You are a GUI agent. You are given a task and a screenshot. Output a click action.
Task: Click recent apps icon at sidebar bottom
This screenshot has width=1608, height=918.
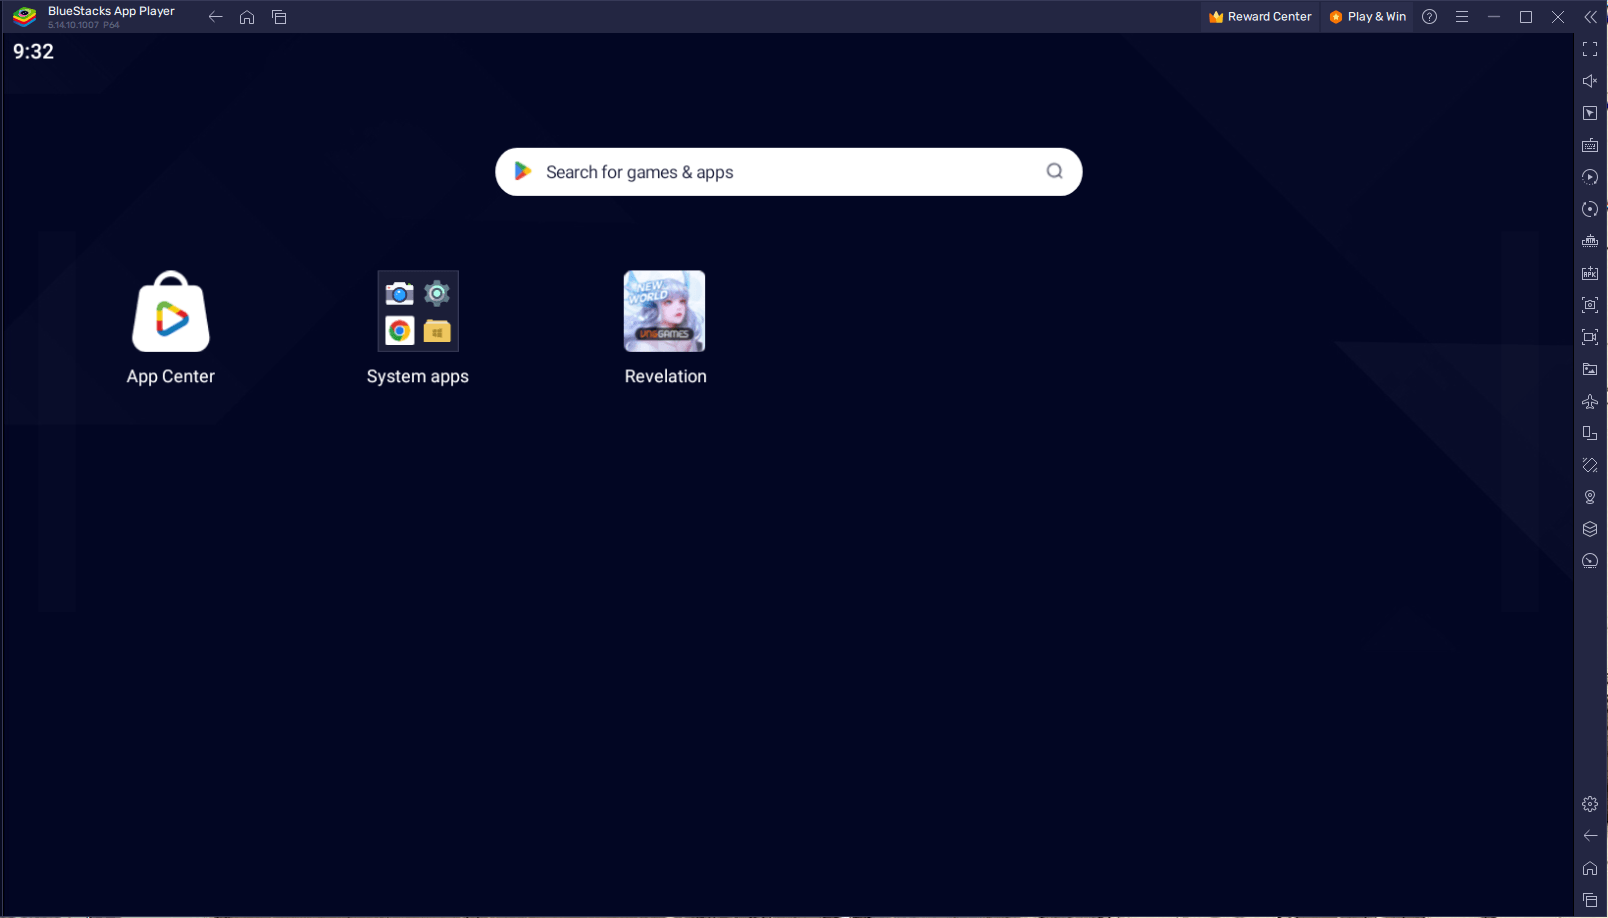[1590, 900]
